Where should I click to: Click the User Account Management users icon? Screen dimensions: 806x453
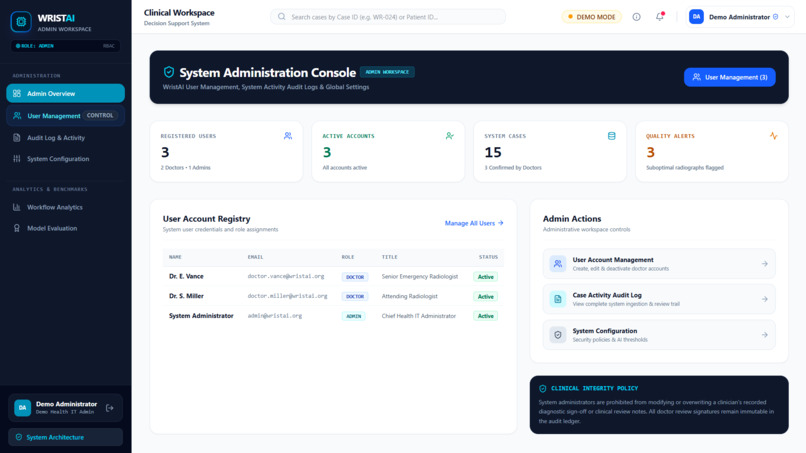tap(558, 264)
